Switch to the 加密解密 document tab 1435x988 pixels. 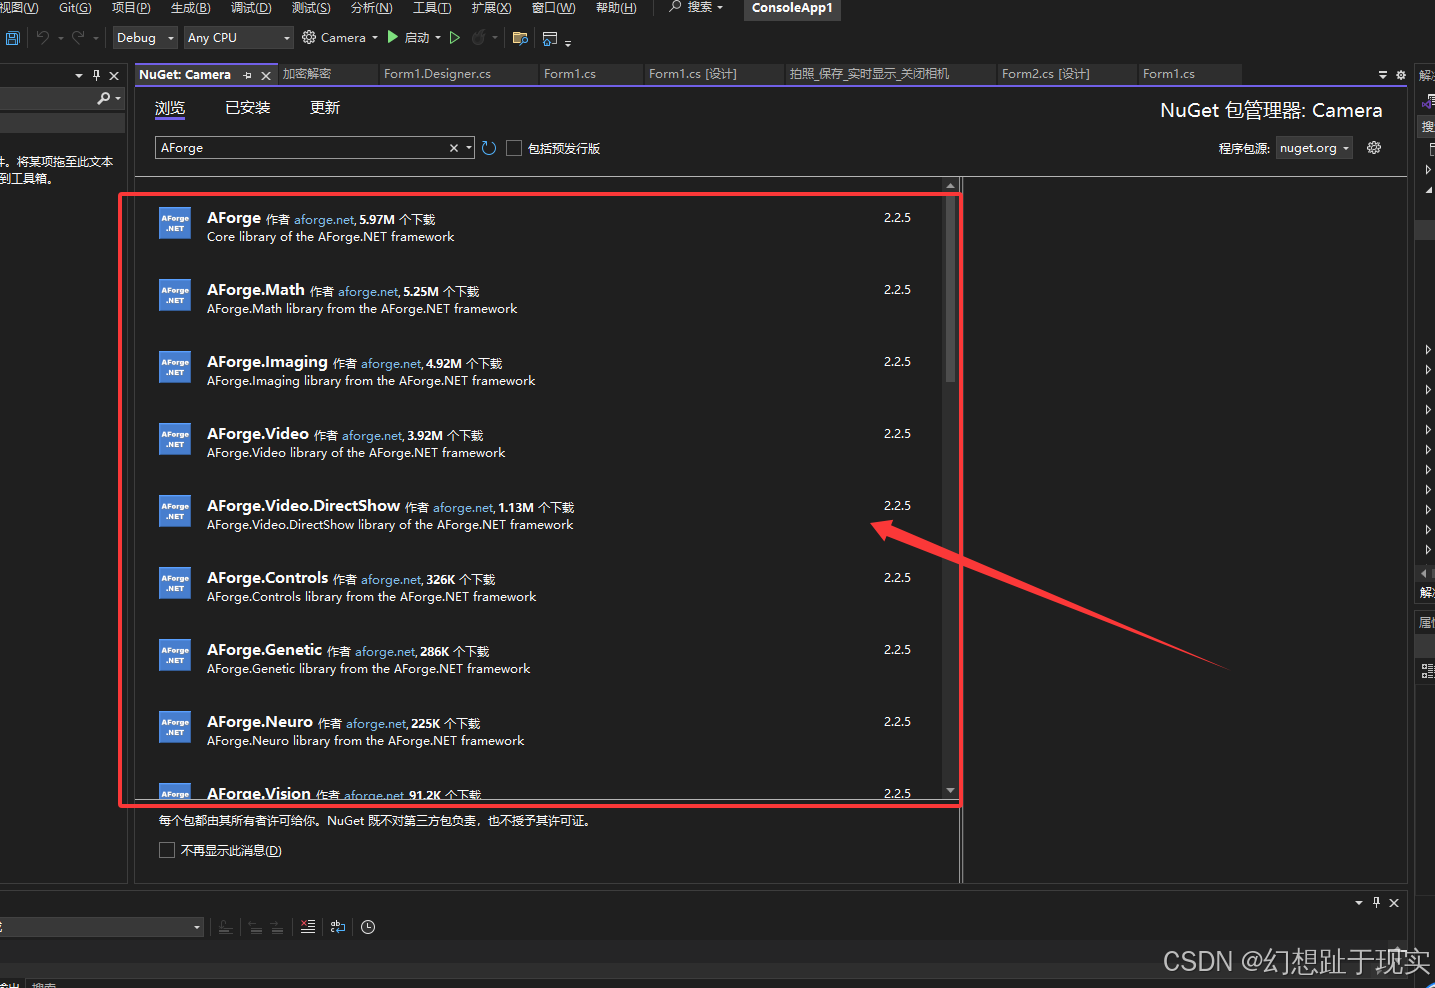tap(307, 74)
